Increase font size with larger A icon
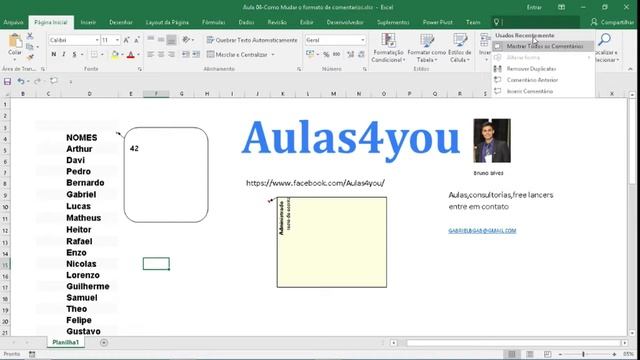 click(127, 40)
